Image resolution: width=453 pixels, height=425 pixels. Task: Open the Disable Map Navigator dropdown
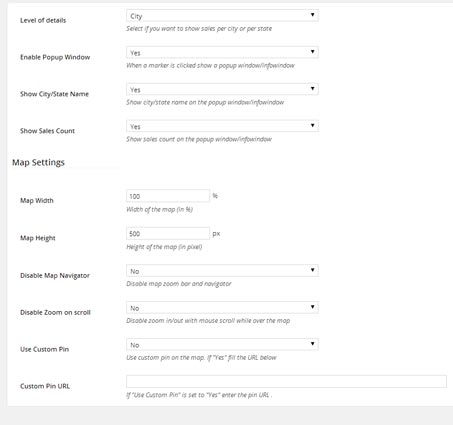222,271
